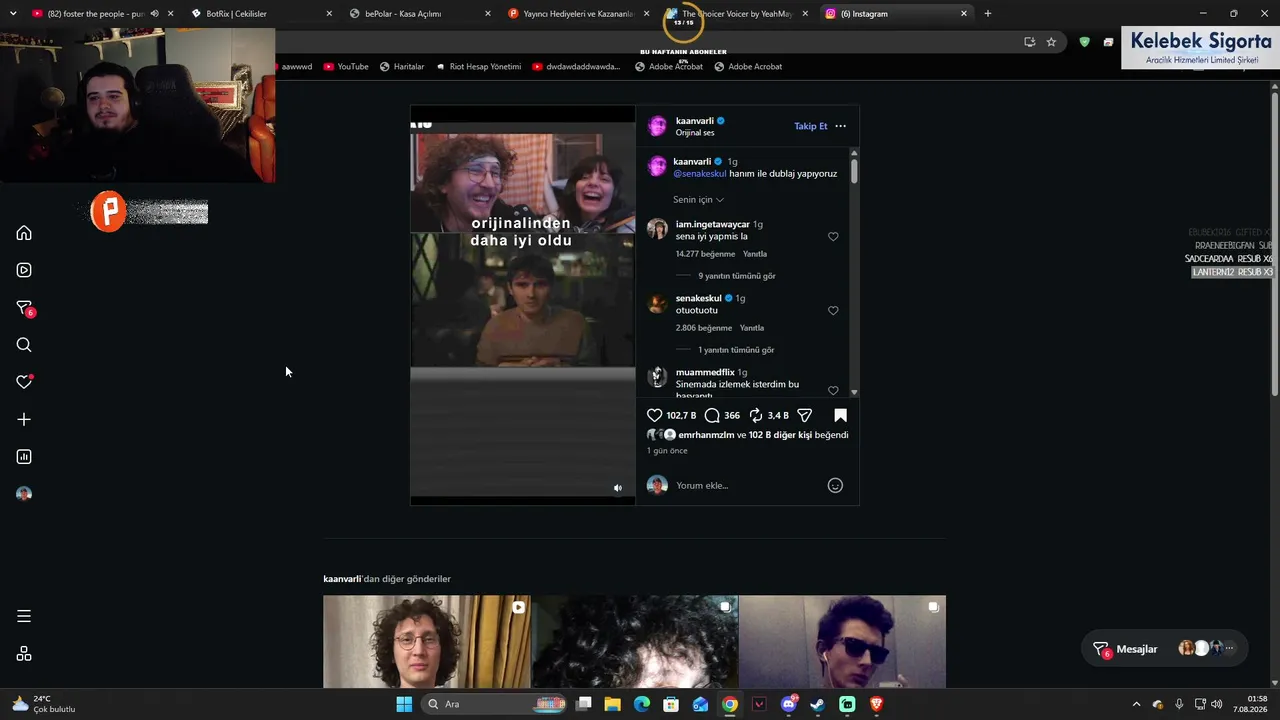Screen dimensions: 1280x720
Task: Click the 'Yorum ekle...' comment field
Action: tap(748, 485)
